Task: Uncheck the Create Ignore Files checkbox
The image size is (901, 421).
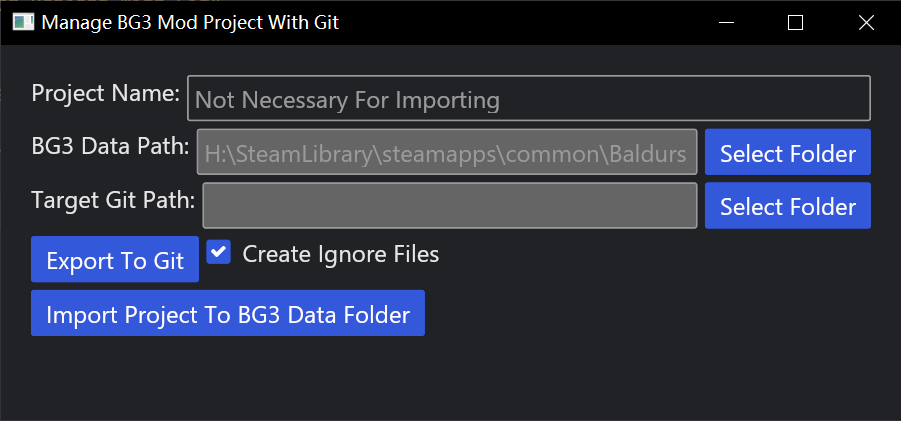Action: (x=218, y=252)
